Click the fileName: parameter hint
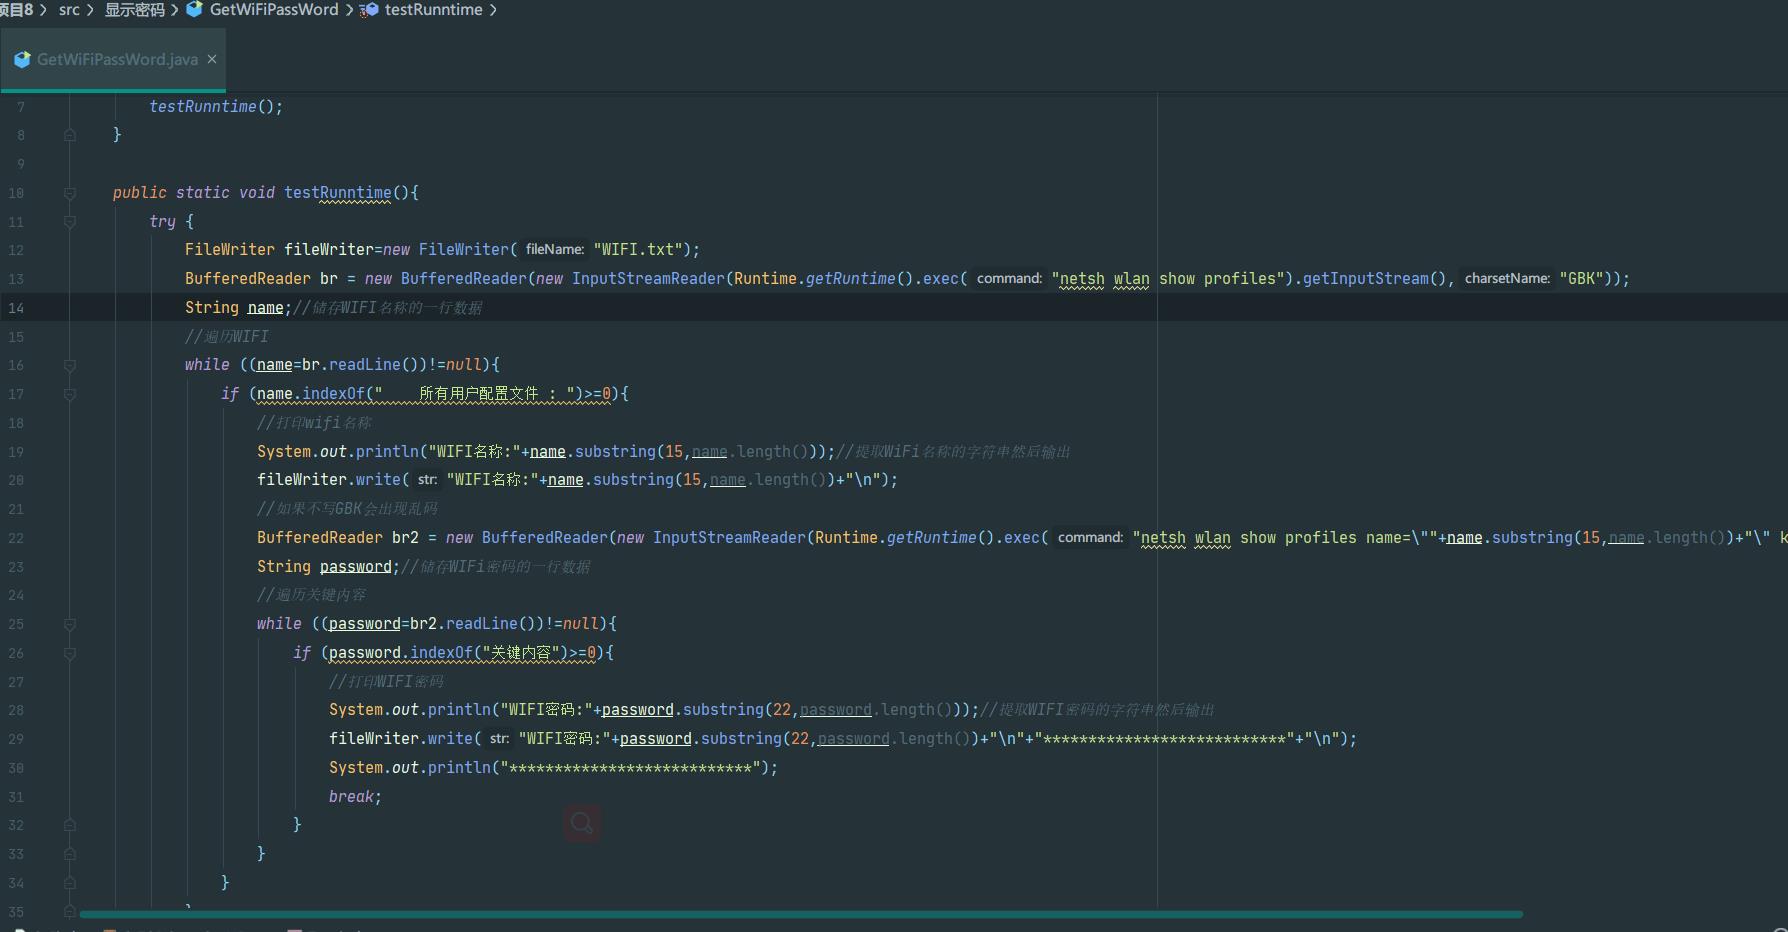 pos(555,250)
